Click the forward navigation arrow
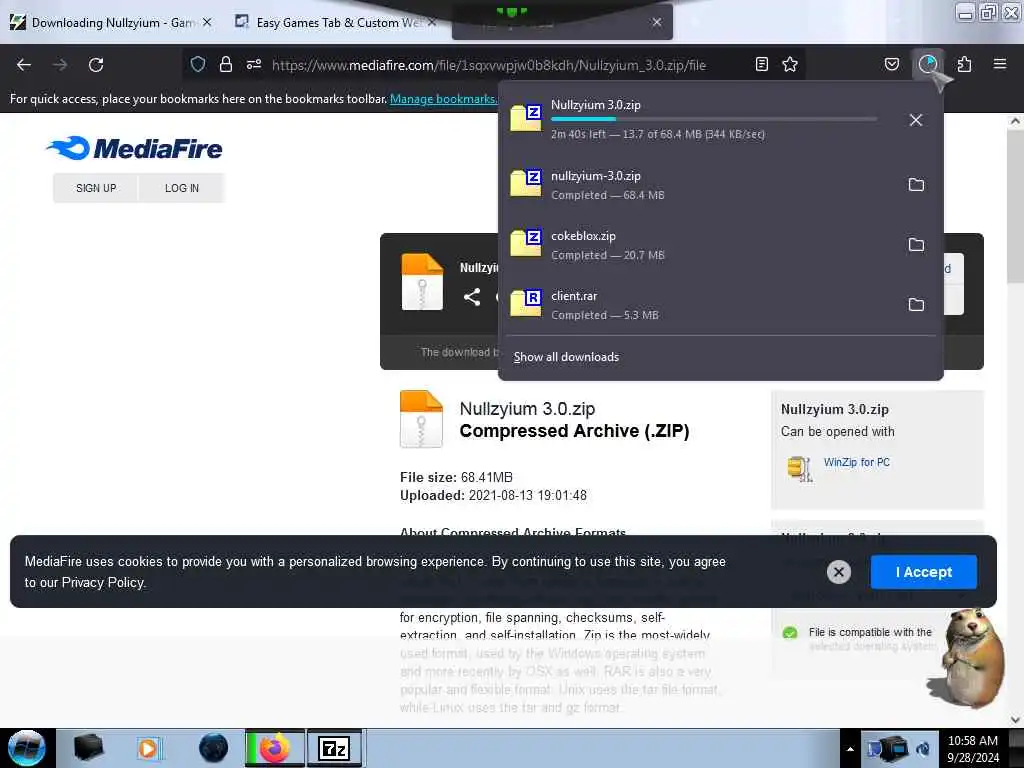Screen dimensions: 1024x768 click(x=60, y=65)
